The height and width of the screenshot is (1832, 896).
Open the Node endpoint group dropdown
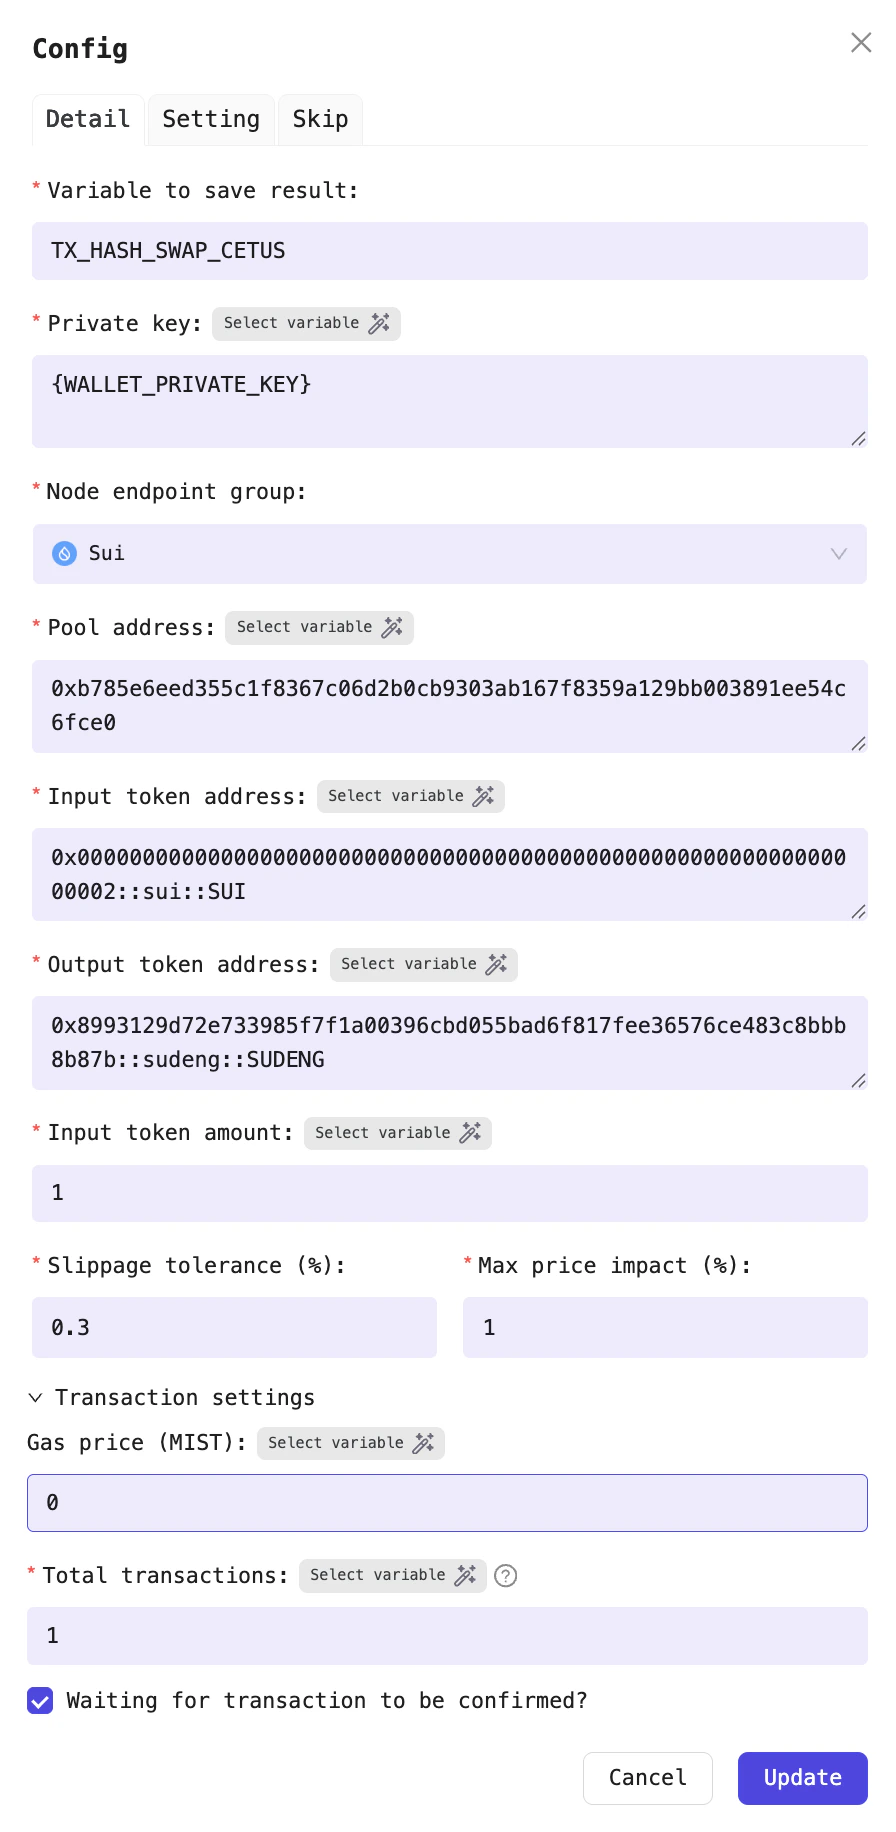(x=837, y=553)
